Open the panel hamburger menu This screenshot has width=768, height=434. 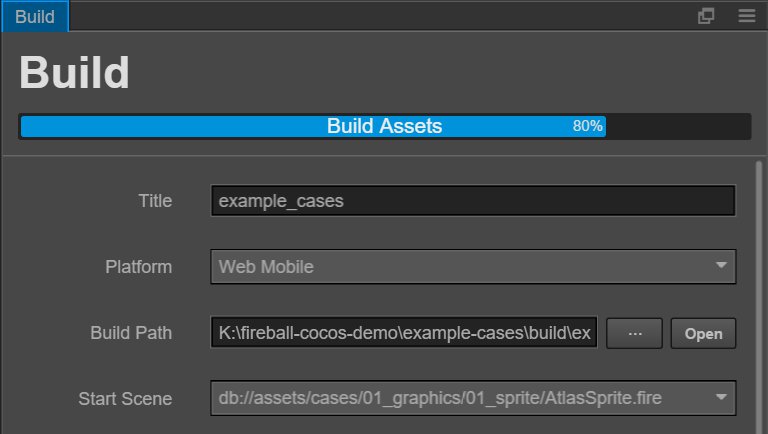pyautogui.click(x=746, y=16)
